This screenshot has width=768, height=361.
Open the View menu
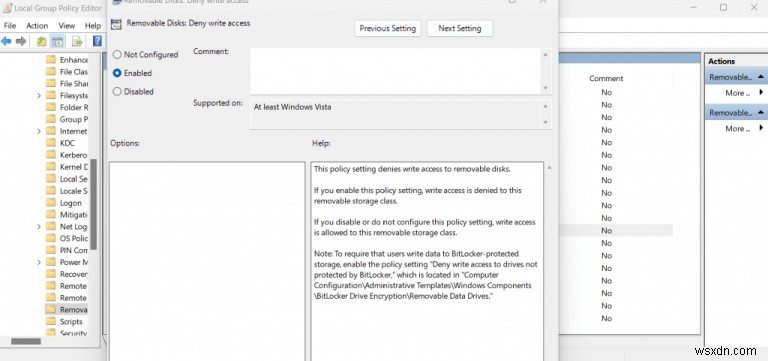(67, 25)
